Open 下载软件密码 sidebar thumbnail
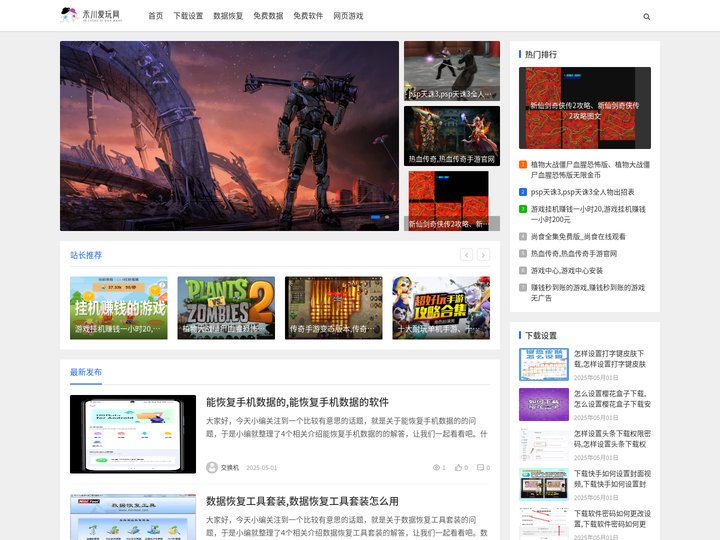 (x=544, y=523)
